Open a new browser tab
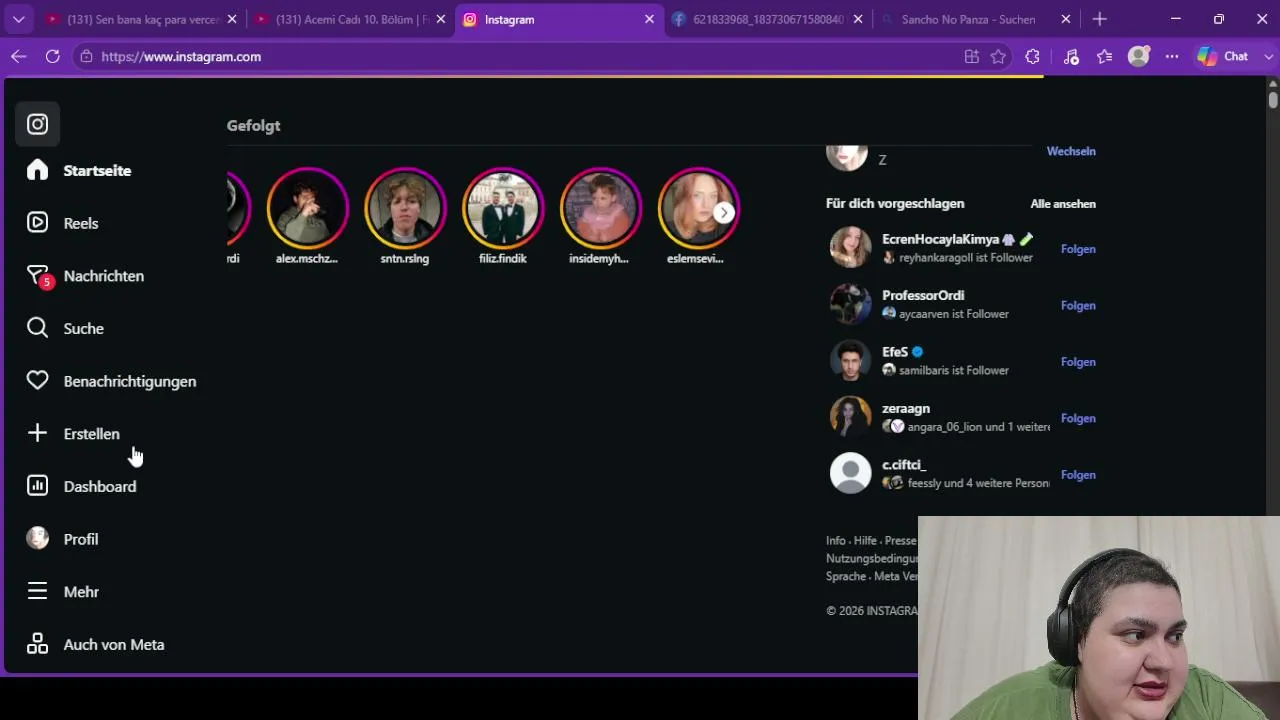This screenshot has width=1280, height=720. point(1100,19)
